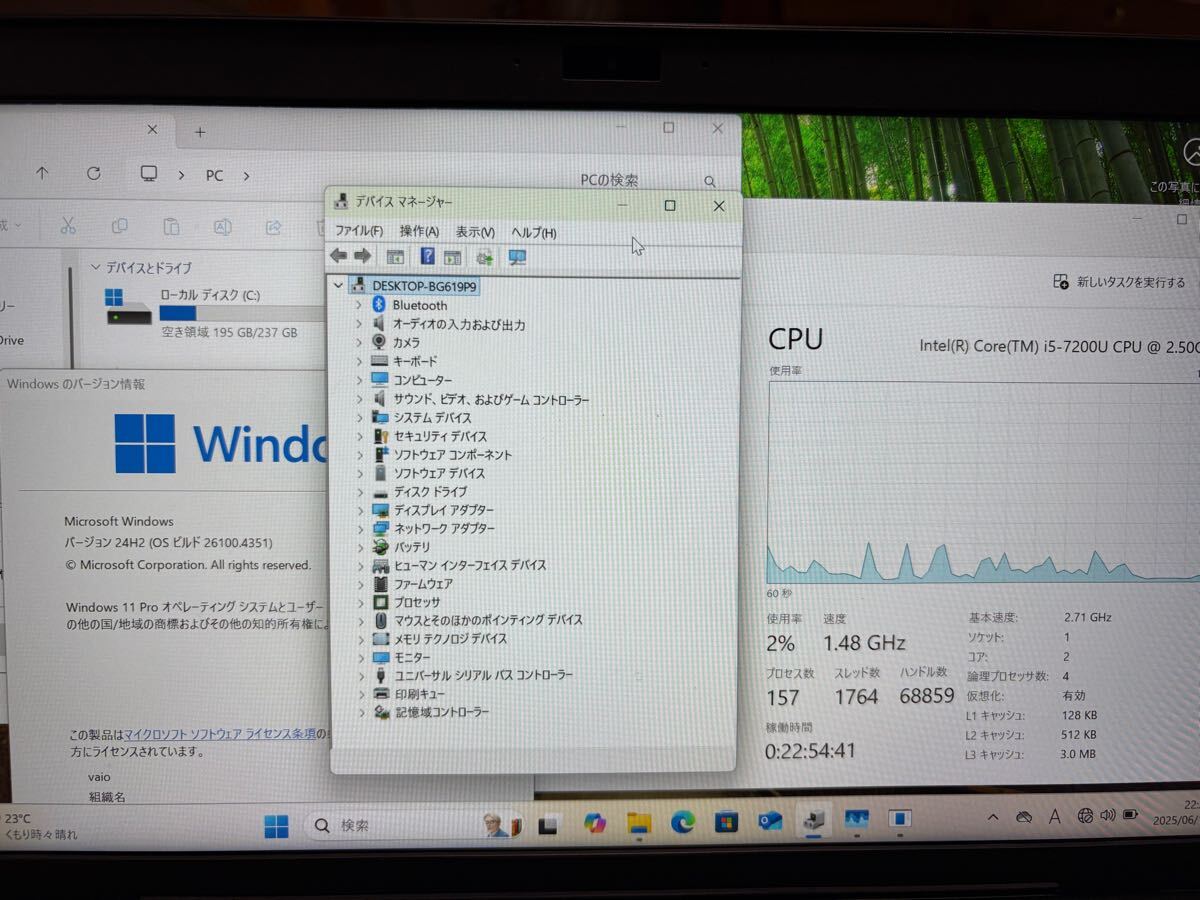Click the Up arrow in Explorer navigation
This screenshot has width=1200, height=900.
[x=42, y=173]
